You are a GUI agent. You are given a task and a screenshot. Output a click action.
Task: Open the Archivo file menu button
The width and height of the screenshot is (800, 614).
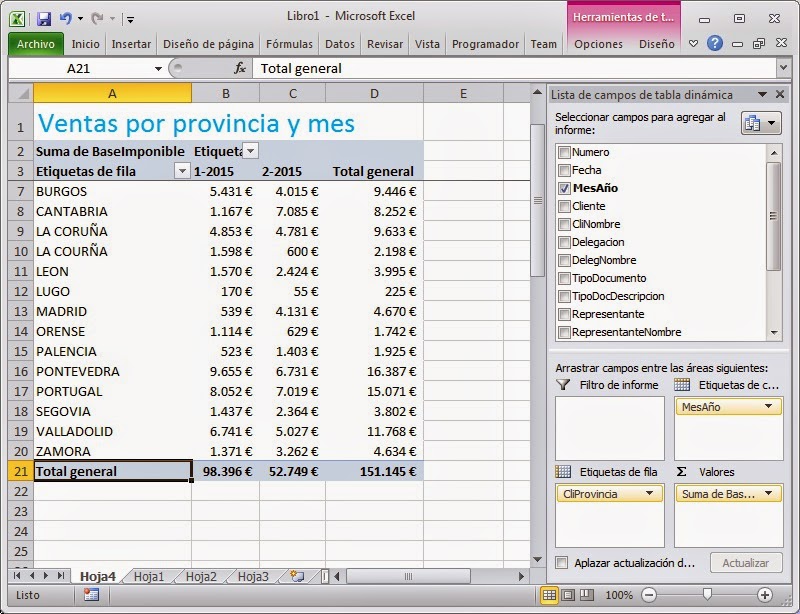click(36, 44)
